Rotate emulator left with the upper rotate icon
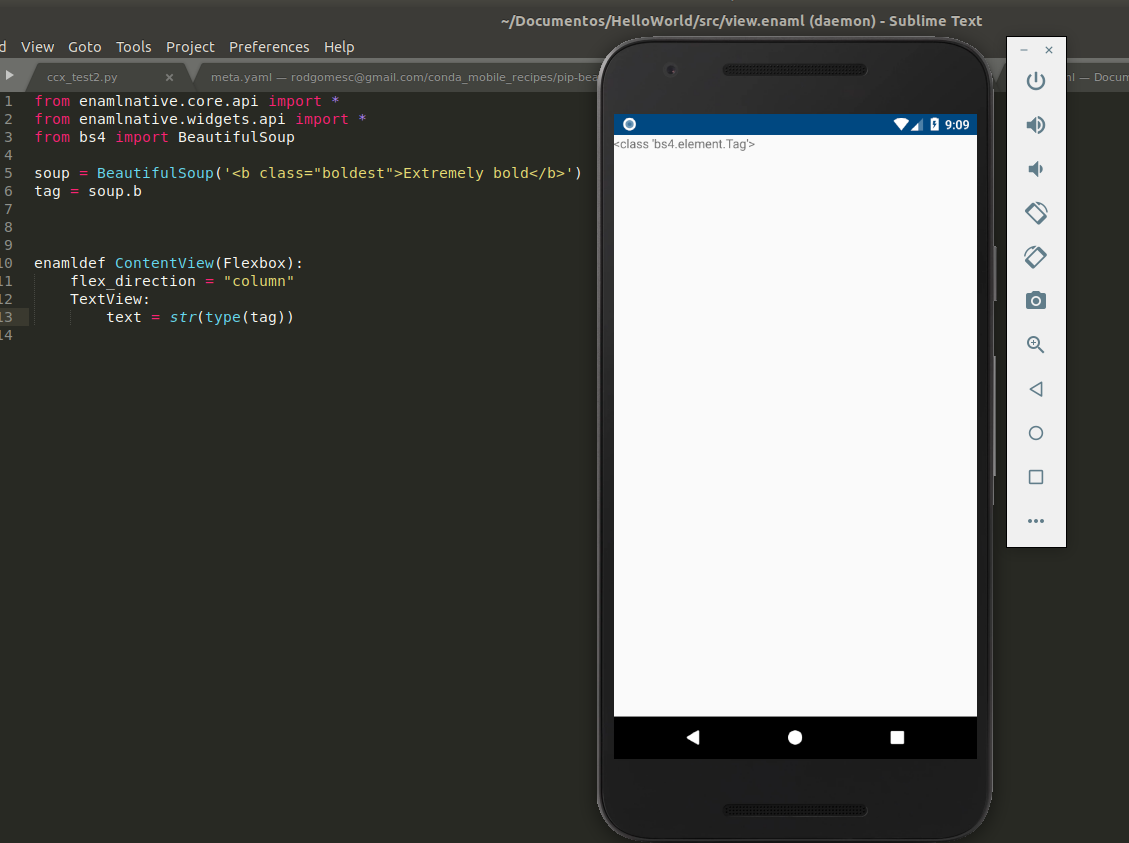1129x843 pixels. [1035, 213]
